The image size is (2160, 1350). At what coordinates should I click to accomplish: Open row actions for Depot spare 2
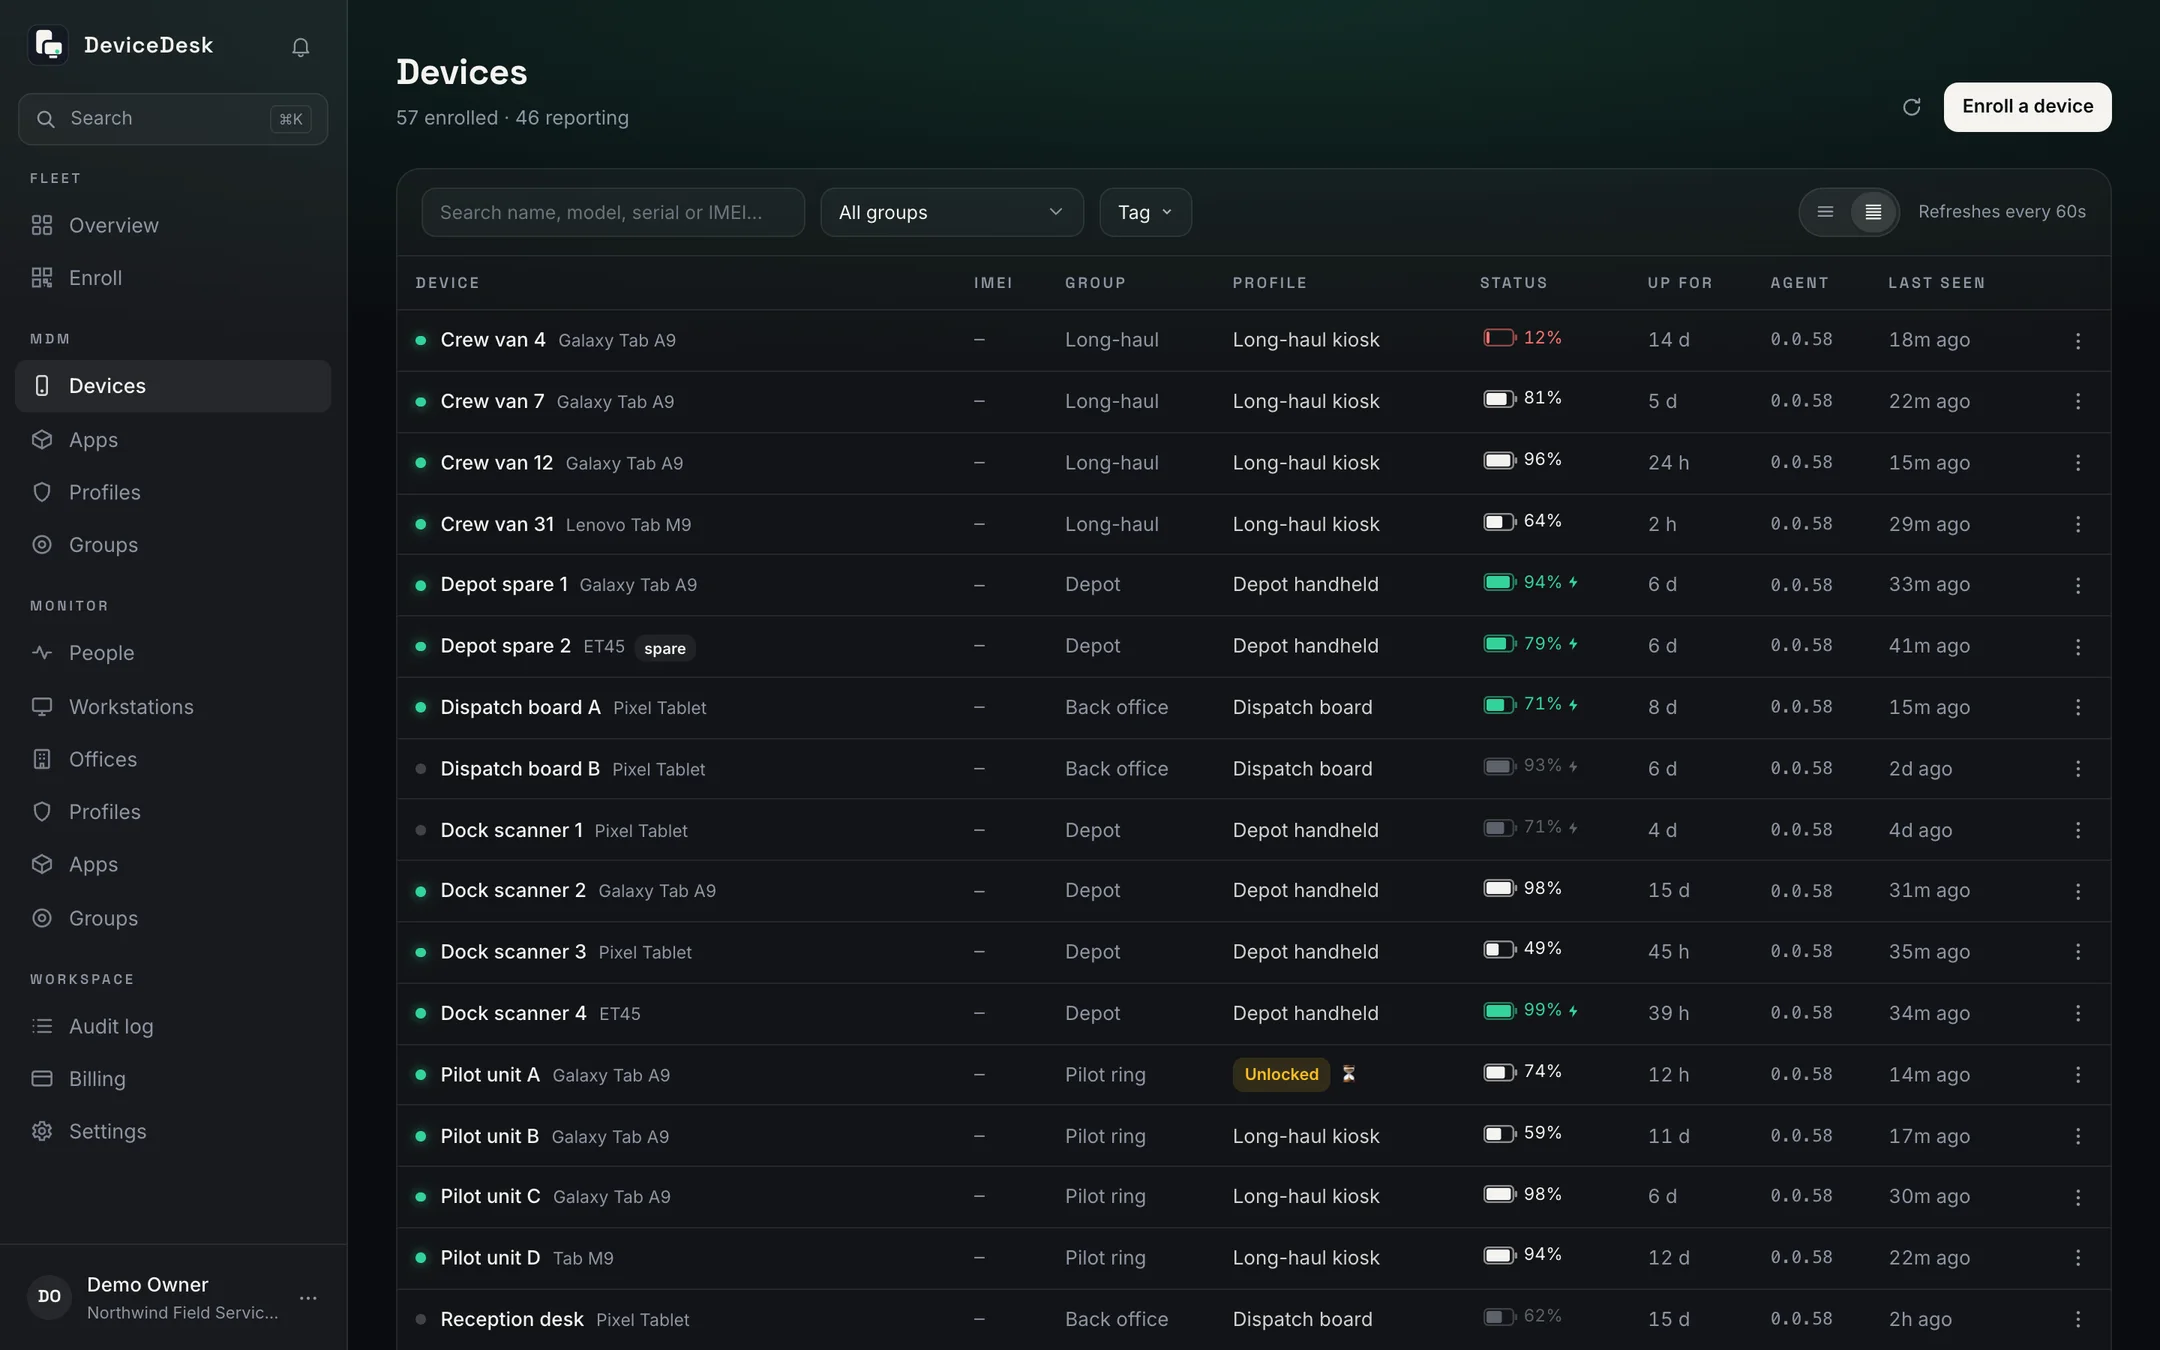(2078, 647)
